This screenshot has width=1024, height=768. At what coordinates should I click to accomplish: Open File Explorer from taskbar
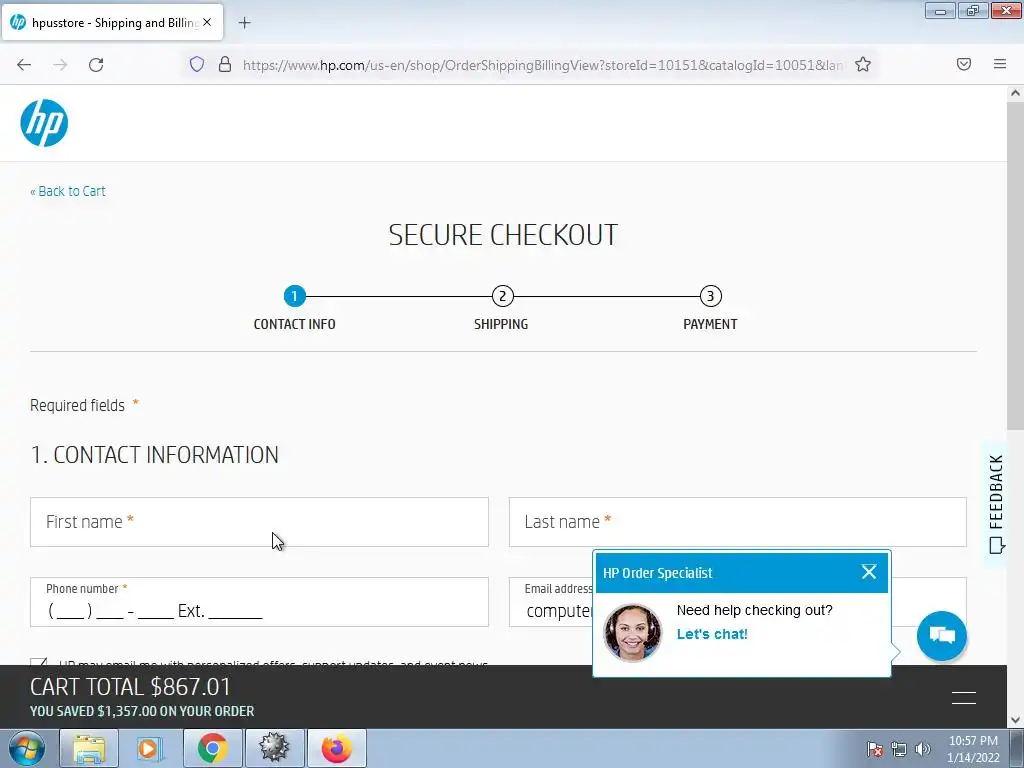89,748
